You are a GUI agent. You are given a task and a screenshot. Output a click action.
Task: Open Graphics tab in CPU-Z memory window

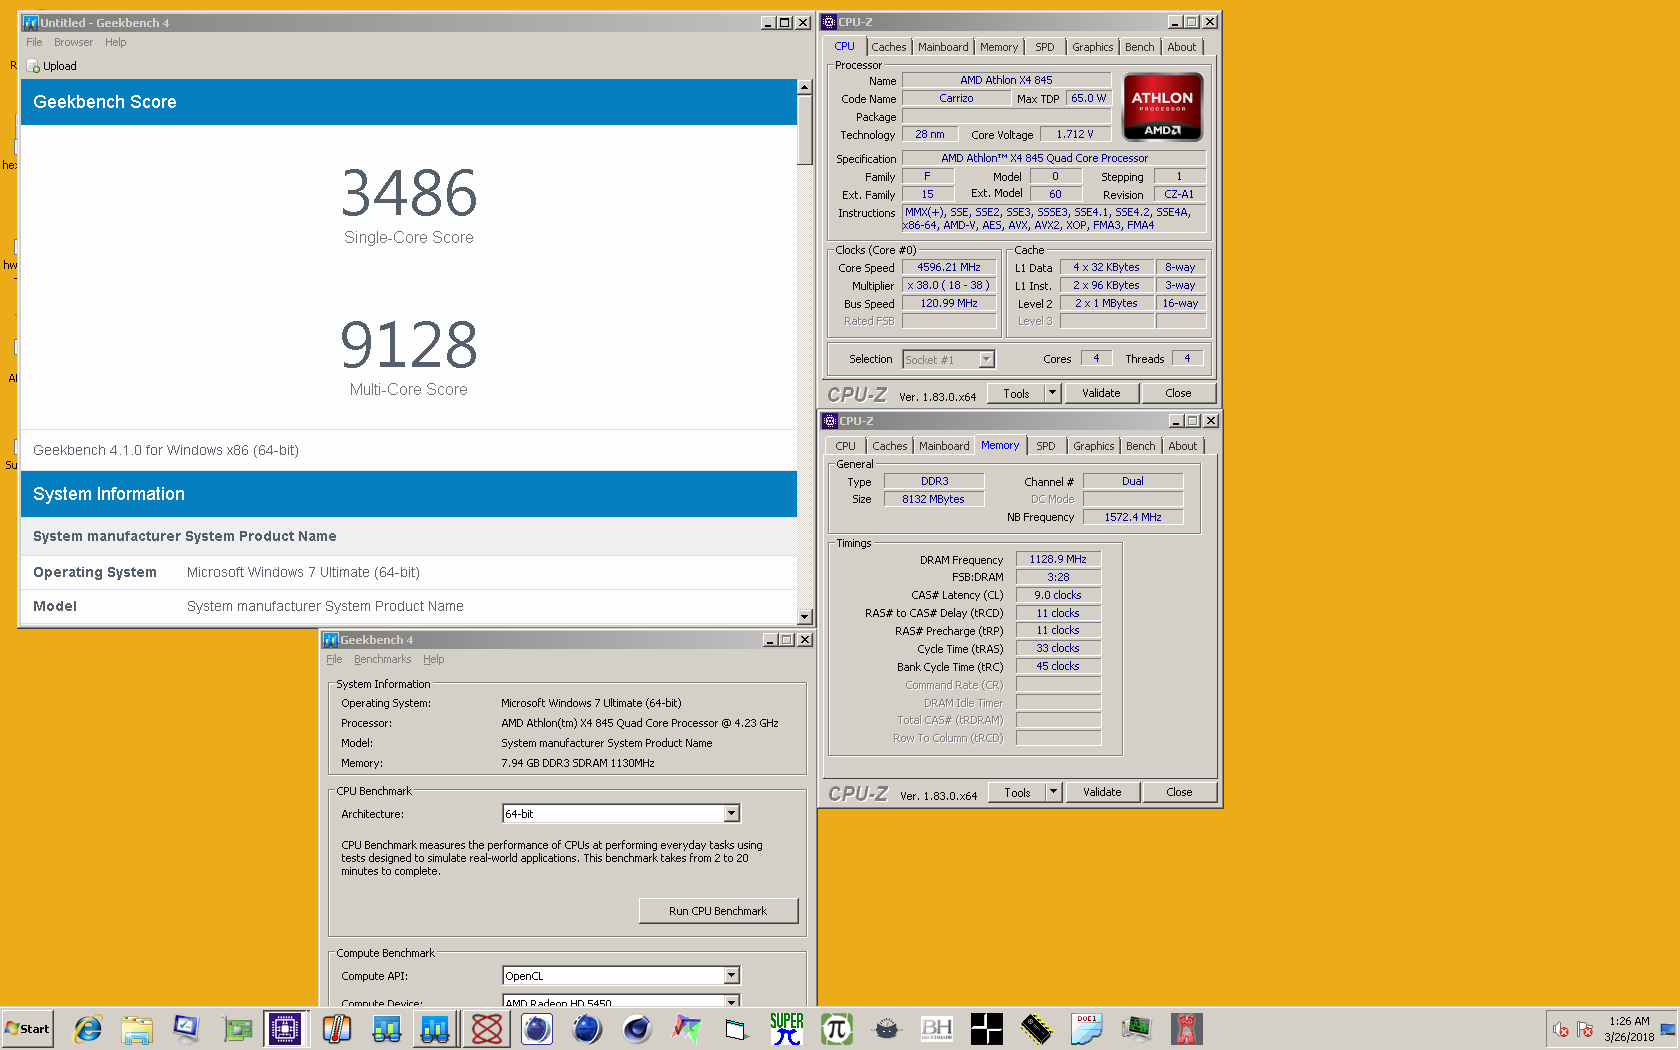[x=1093, y=446]
